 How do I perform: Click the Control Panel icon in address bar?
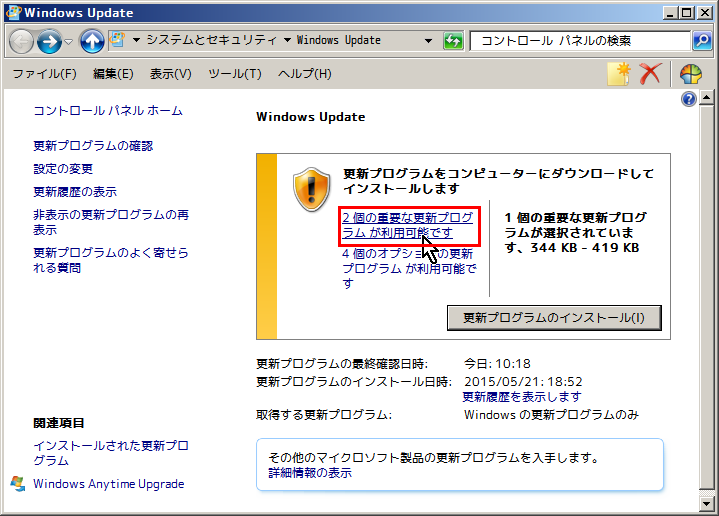[x=117, y=40]
